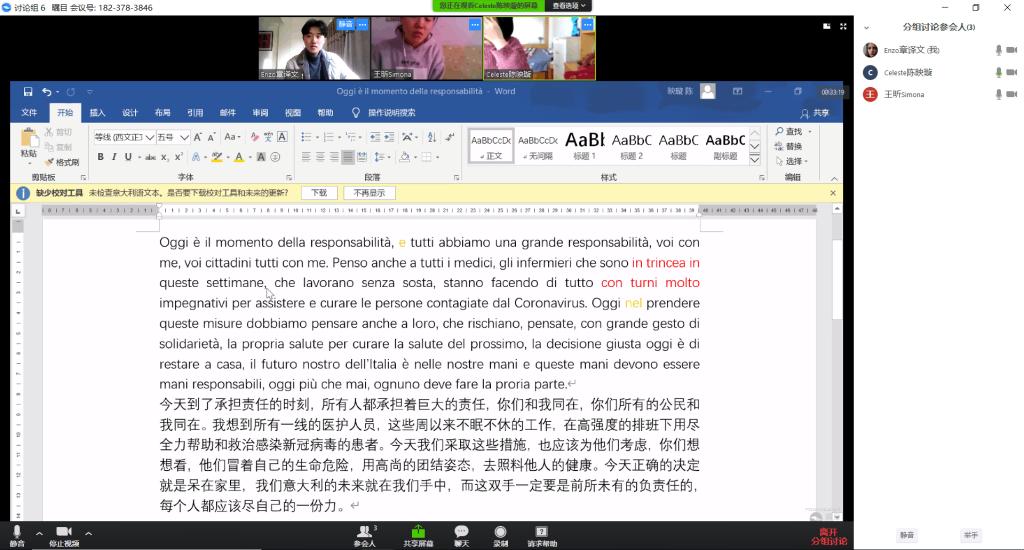Open the font name dropdown

(x=150, y=137)
